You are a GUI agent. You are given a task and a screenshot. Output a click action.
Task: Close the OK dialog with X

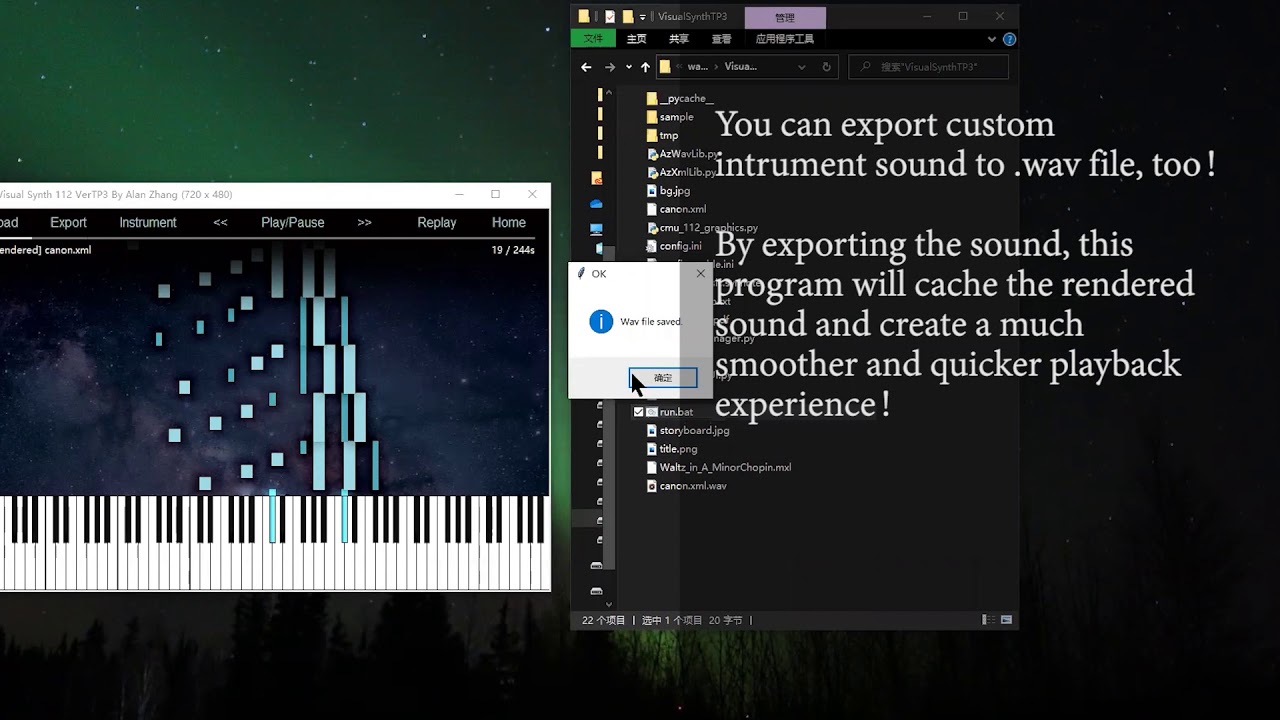click(700, 273)
